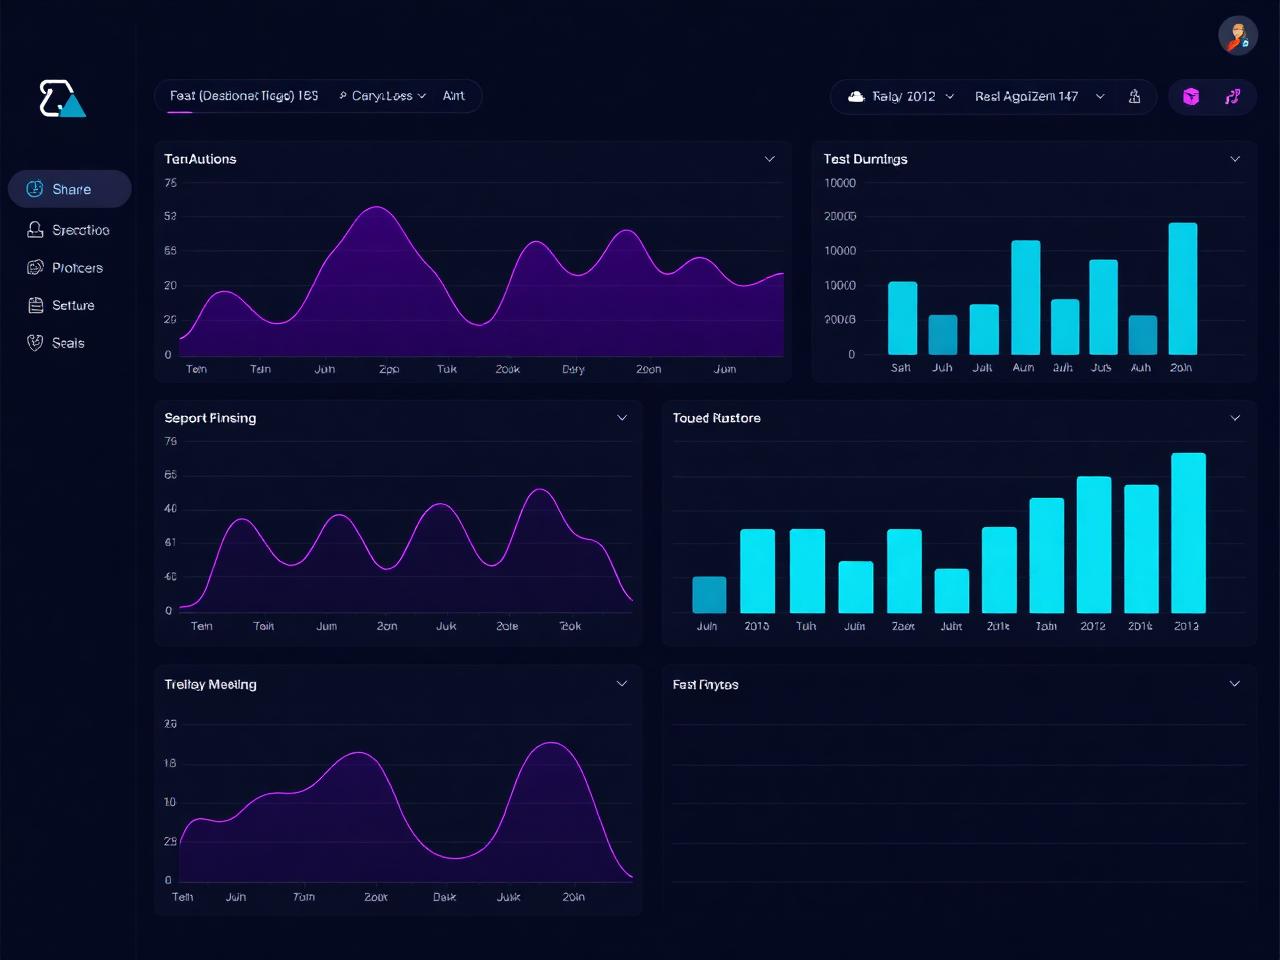
Task: Select the Feat (Destionat Tiege) 165 tab
Action: pos(244,96)
